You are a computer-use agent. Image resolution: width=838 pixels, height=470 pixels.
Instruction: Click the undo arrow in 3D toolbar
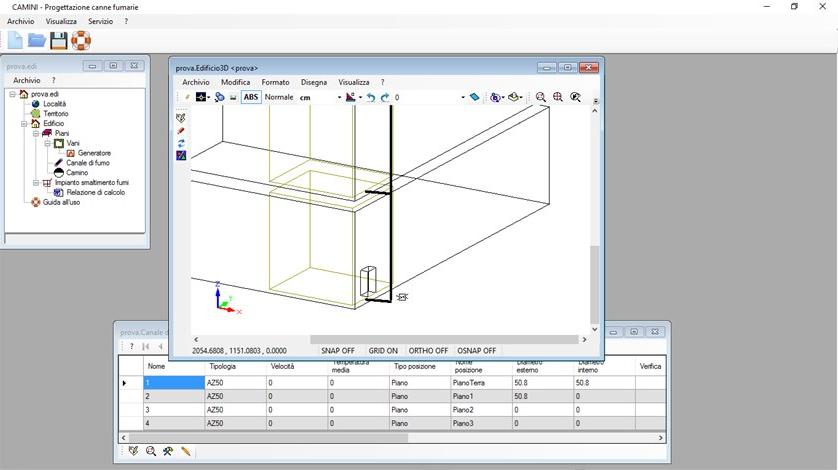click(x=371, y=98)
